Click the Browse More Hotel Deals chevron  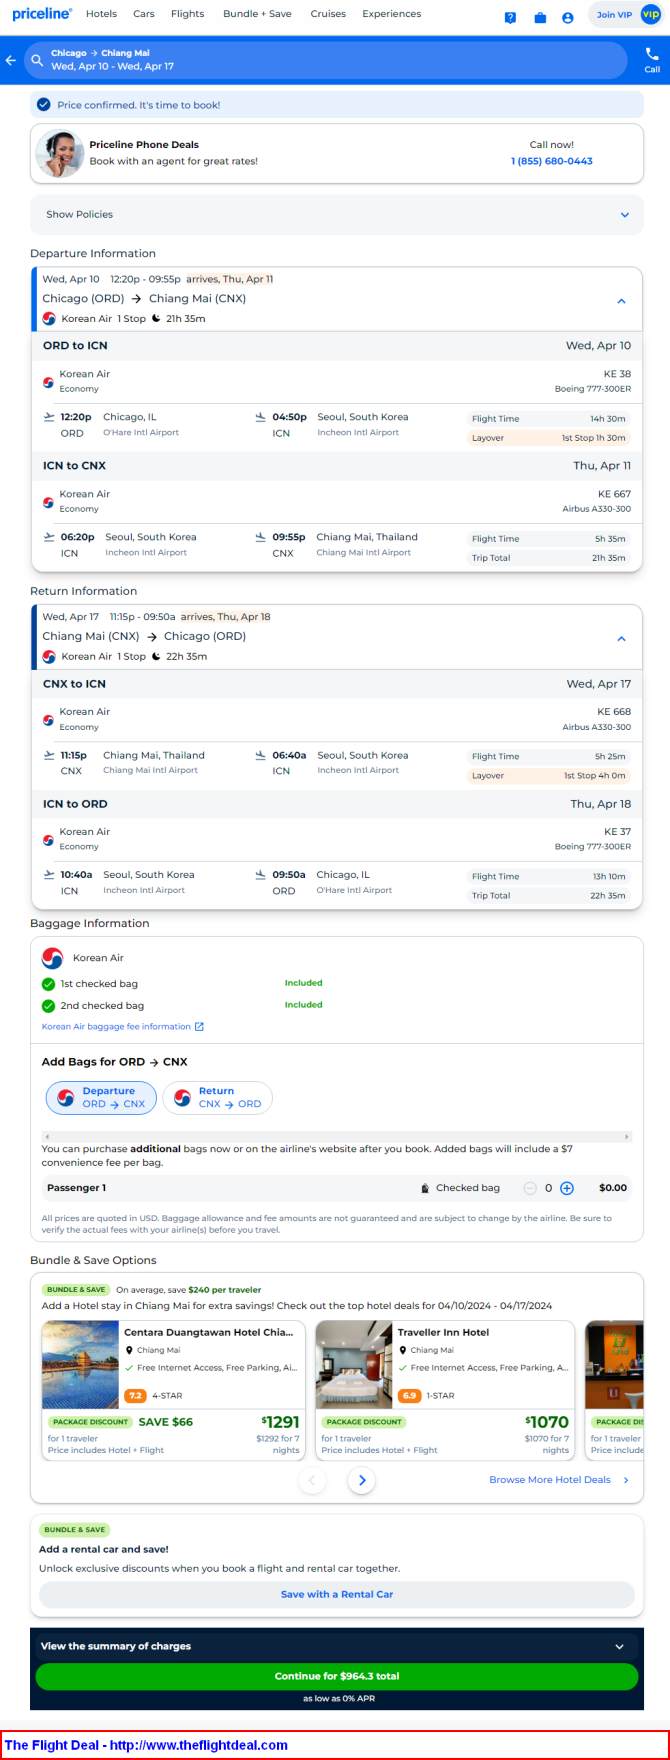point(626,1480)
